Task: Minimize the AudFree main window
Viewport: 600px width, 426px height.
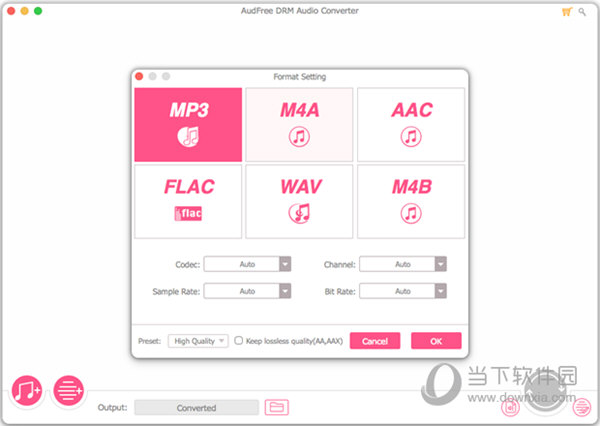Action: click(24, 11)
